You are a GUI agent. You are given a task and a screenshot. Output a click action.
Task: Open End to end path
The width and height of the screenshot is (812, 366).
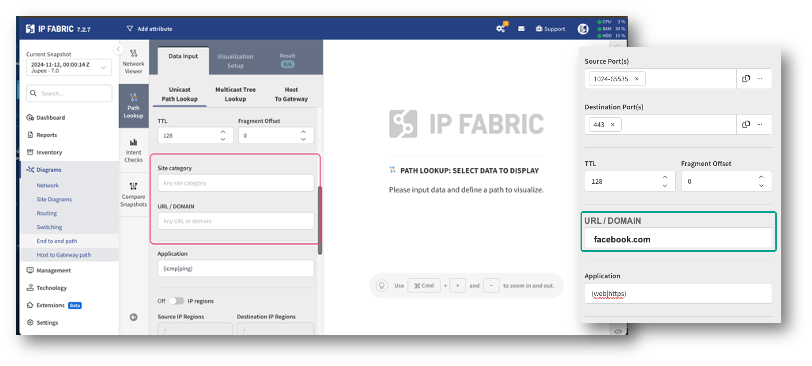point(57,241)
